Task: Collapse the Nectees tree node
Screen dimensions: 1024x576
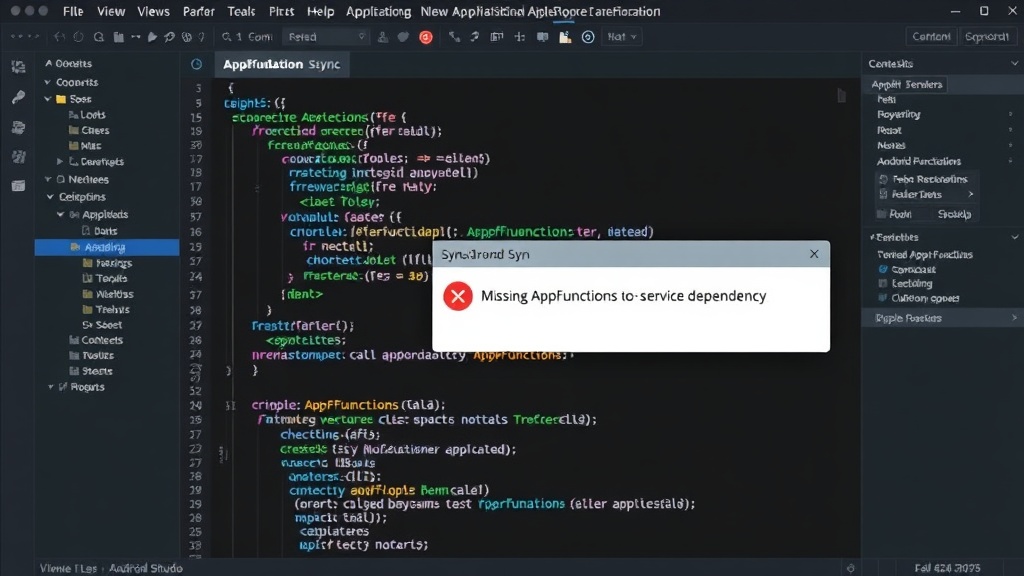Action: click(48, 179)
